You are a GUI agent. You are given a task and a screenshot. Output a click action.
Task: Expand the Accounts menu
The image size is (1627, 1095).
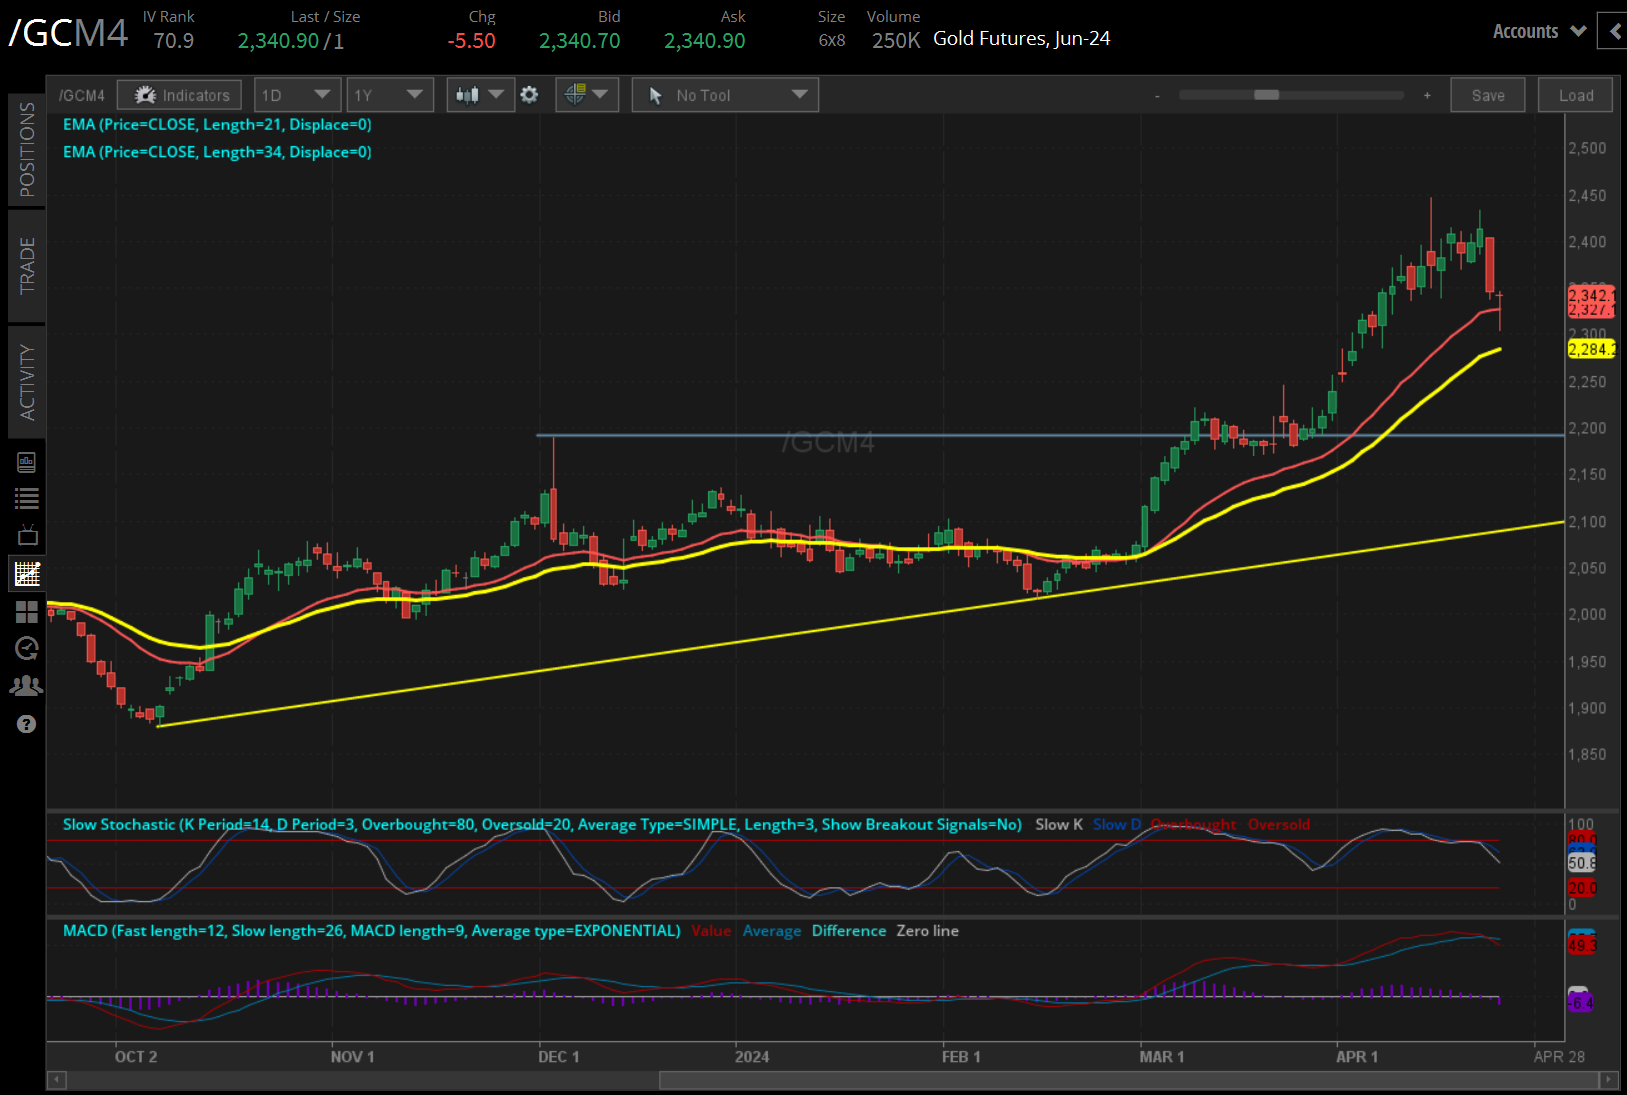(1539, 31)
